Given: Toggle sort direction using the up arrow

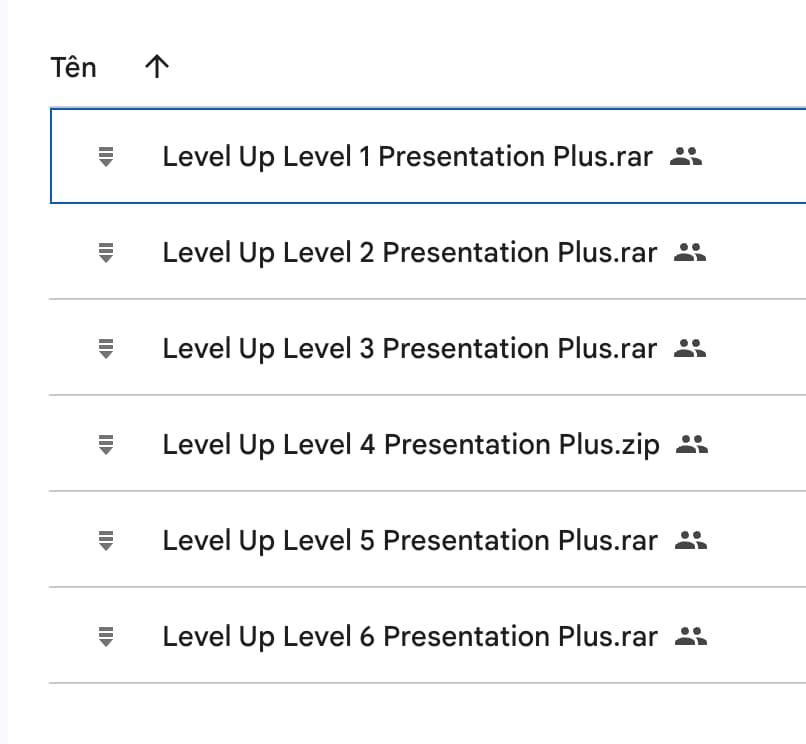Looking at the screenshot, I should 156,67.
